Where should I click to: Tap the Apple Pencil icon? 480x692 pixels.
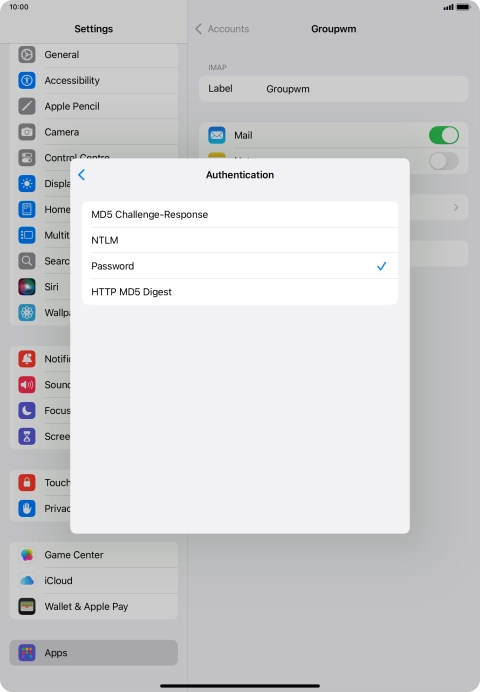27,106
